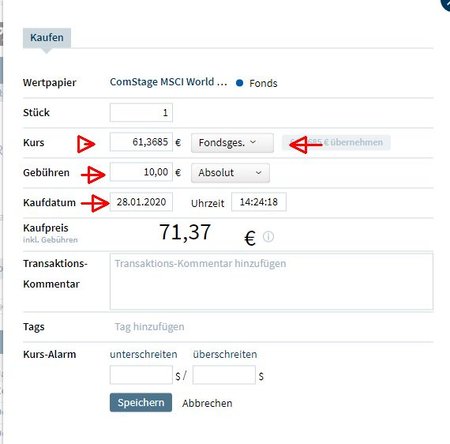
Task: Click the Kaufpreis info icon
Action: coord(268,237)
